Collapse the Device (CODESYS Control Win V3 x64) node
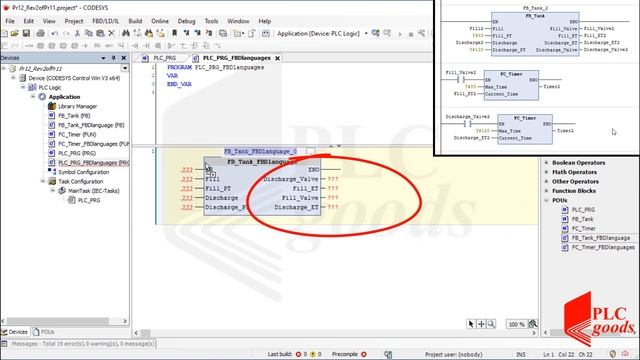The width and height of the screenshot is (640, 360). [13, 78]
